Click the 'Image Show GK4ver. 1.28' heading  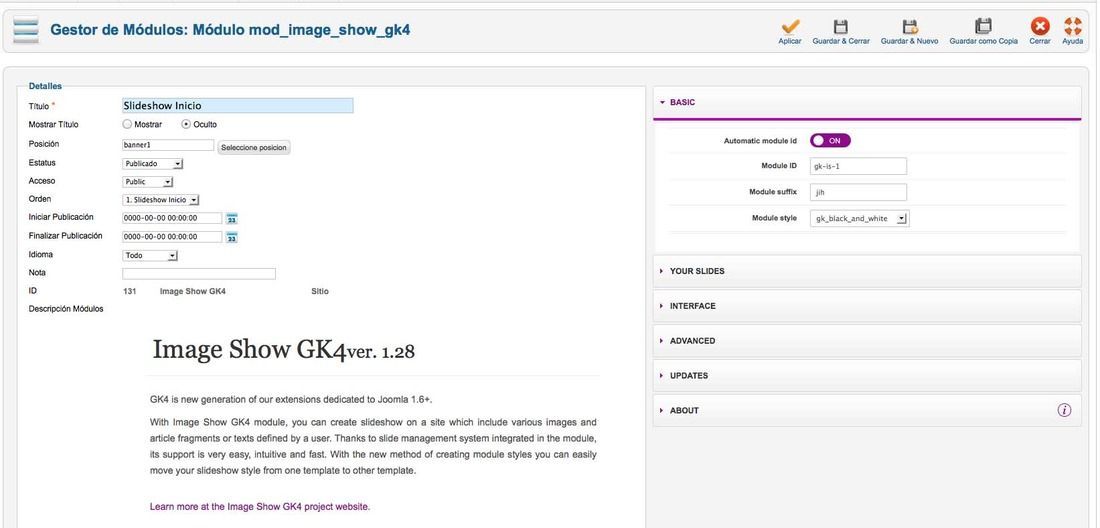[x=283, y=349]
